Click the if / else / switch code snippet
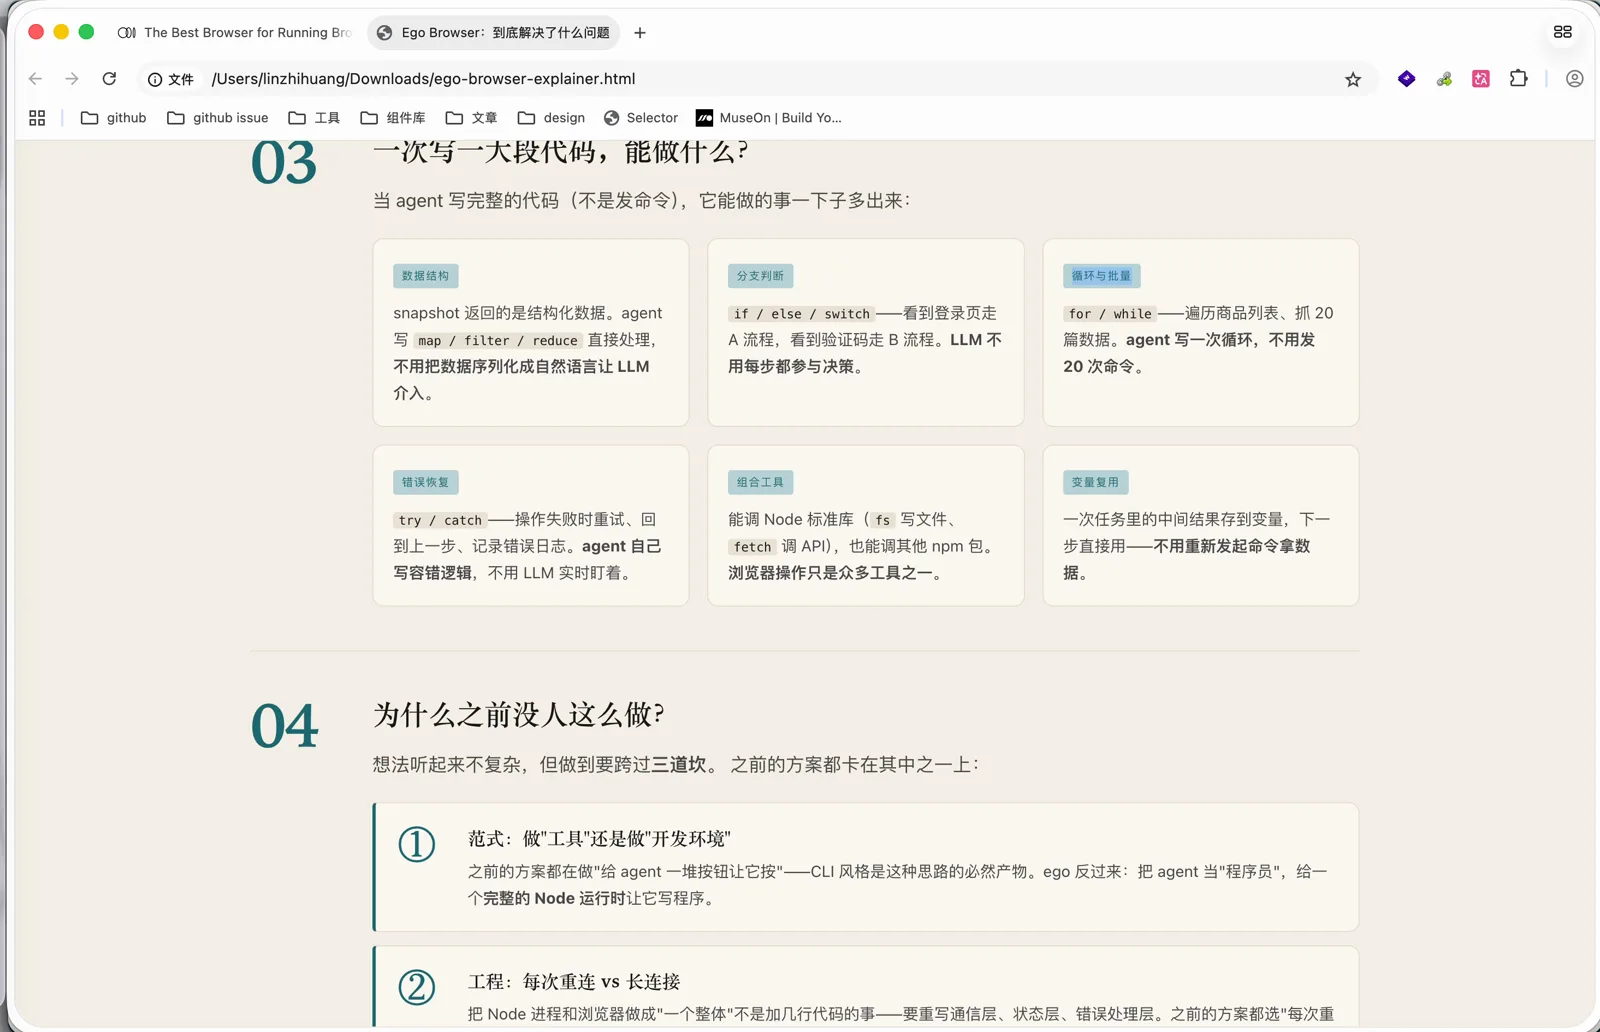Screen dimensions: 1600x1032 click(801, 314)
